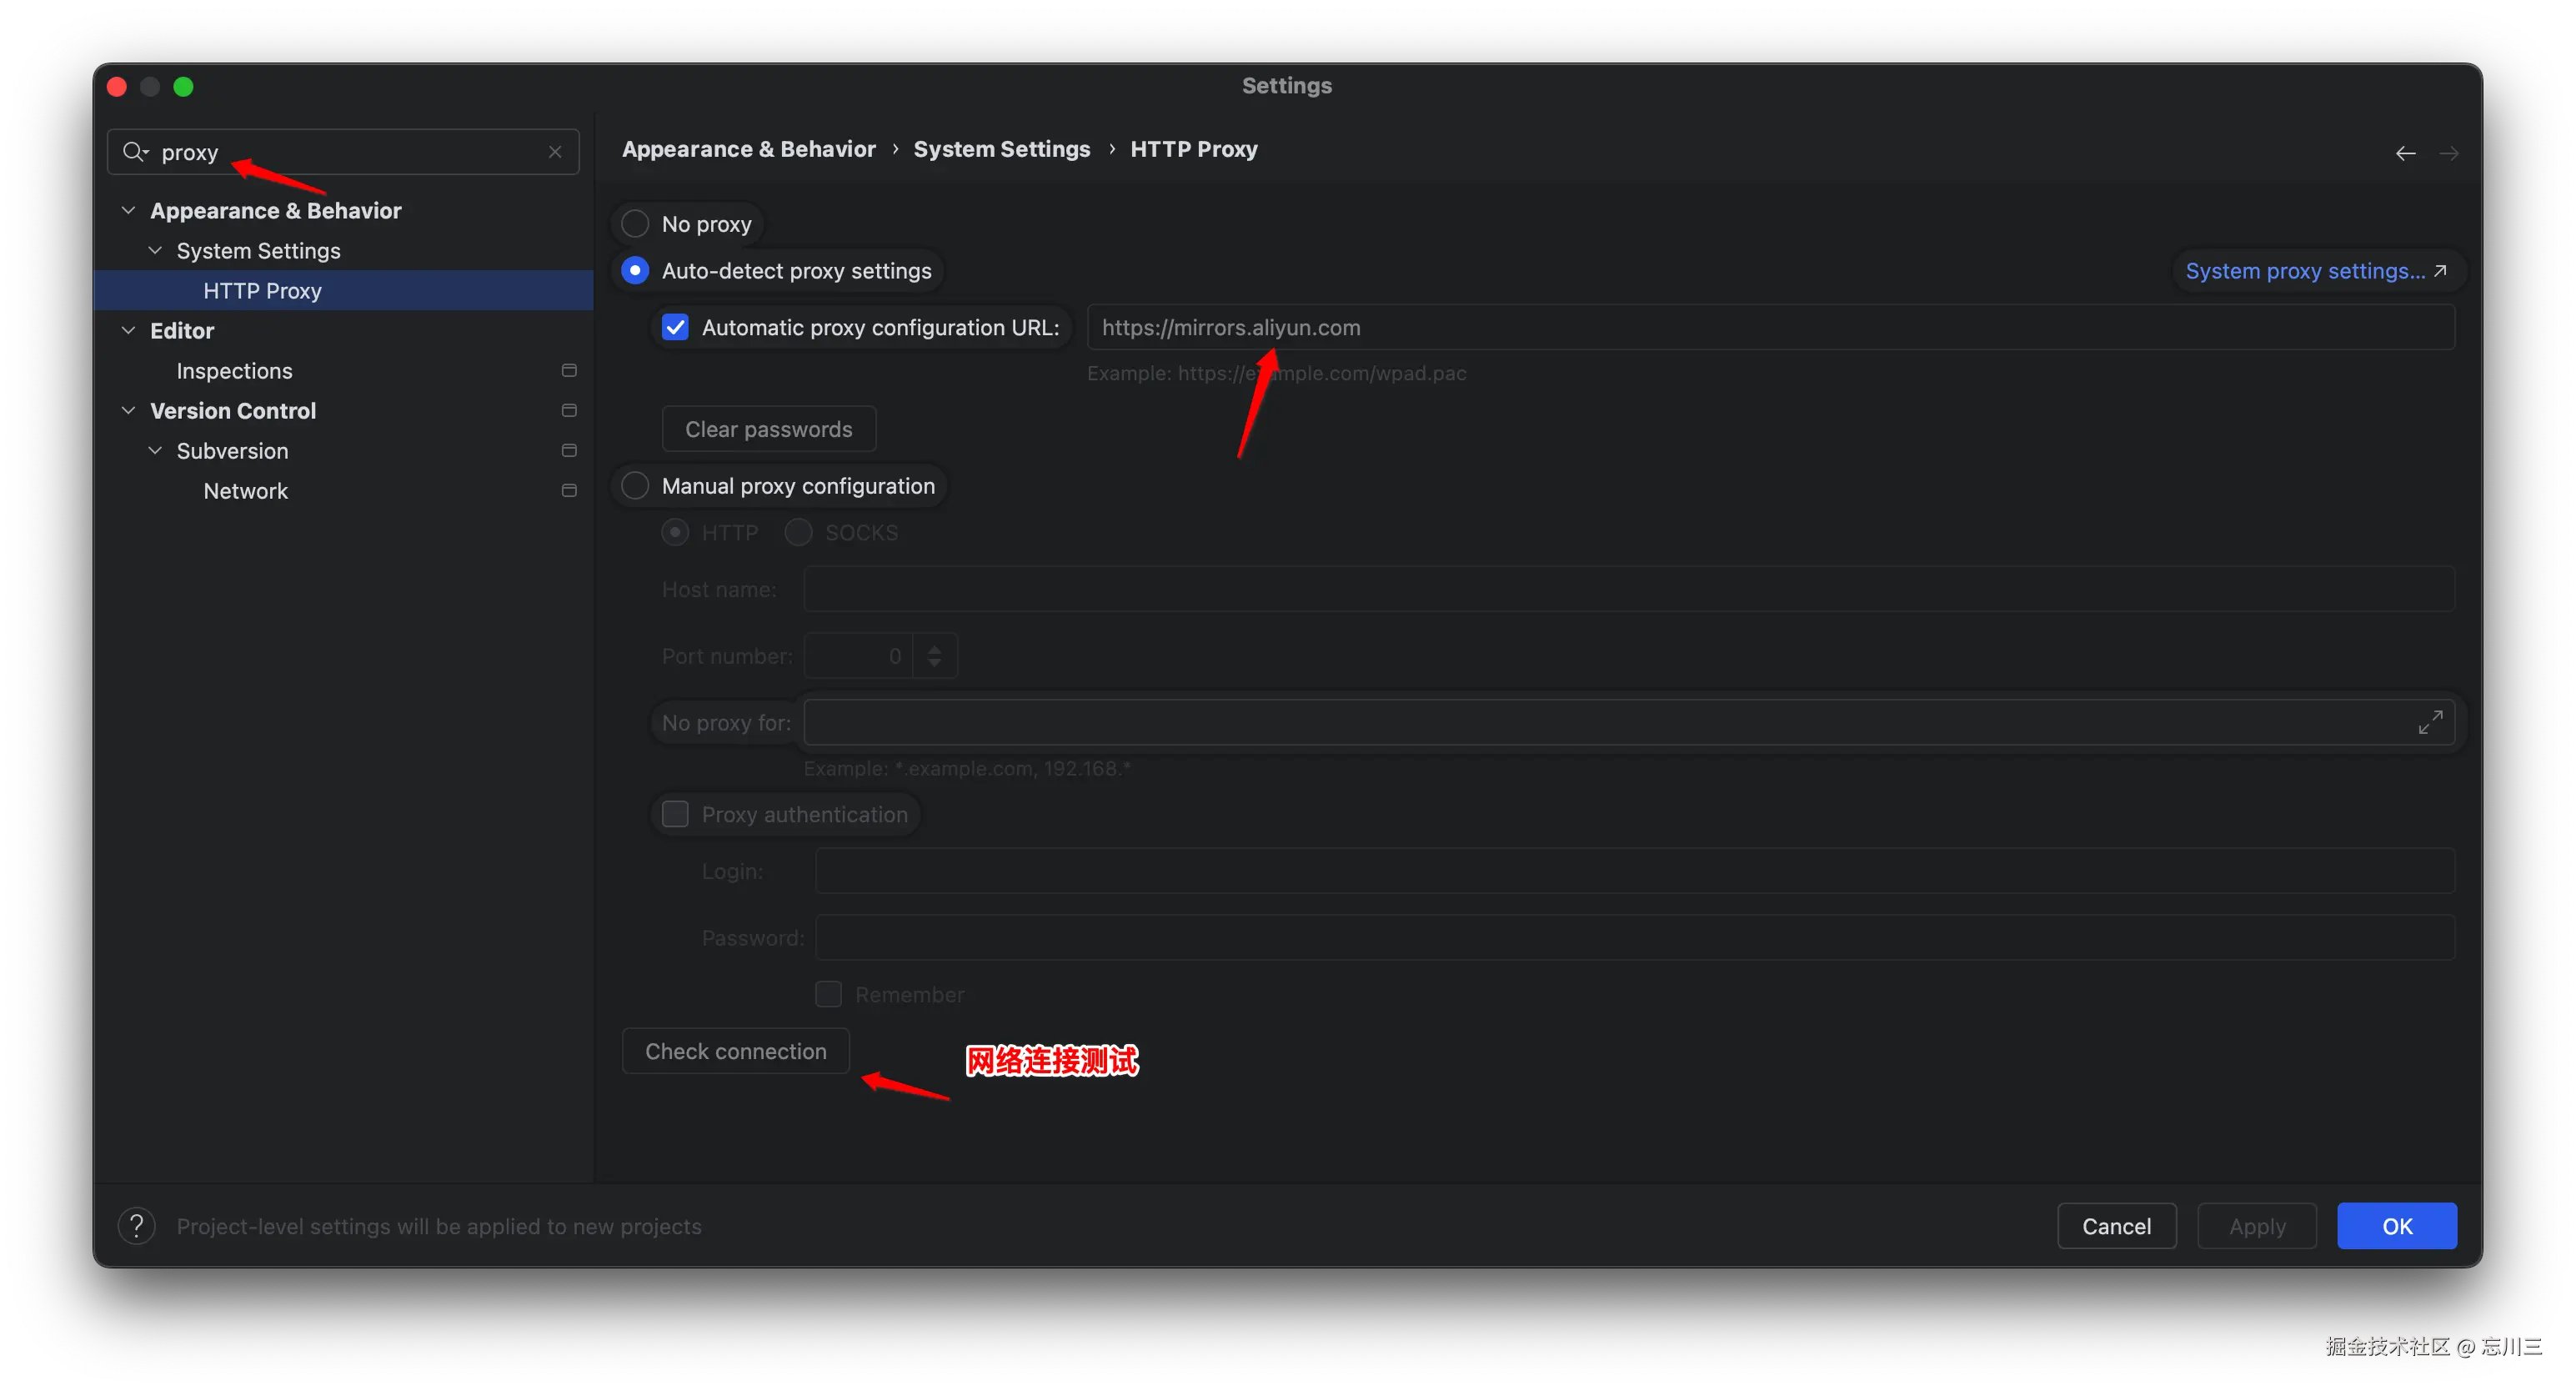The image size is (2576, 1391).
Task: Clear the proxy search field with X icon
Action: (555, 152)
